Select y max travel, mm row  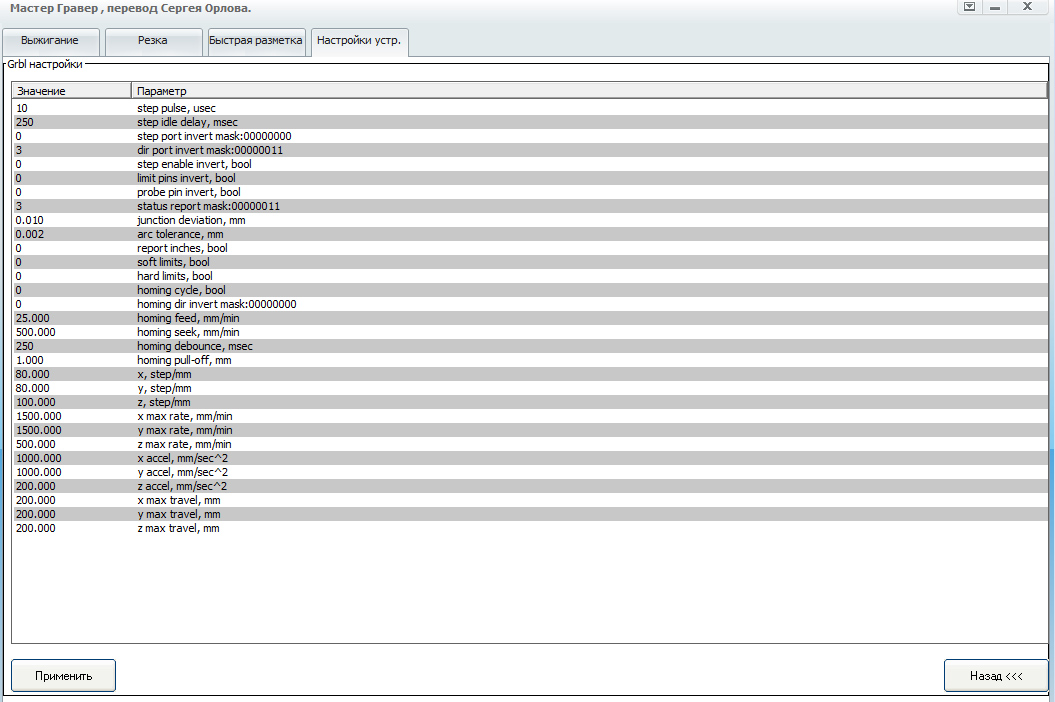(x=530, y=514)
